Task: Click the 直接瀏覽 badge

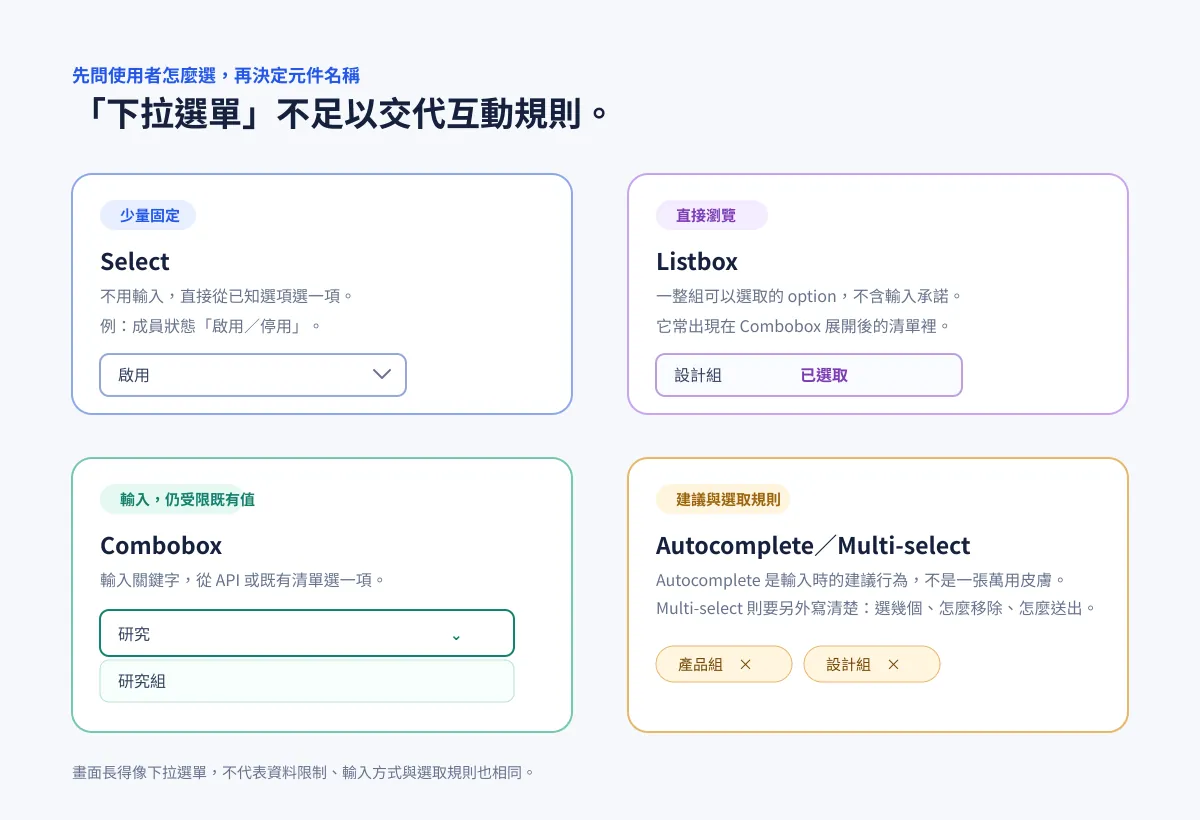Action: [712, 215]
